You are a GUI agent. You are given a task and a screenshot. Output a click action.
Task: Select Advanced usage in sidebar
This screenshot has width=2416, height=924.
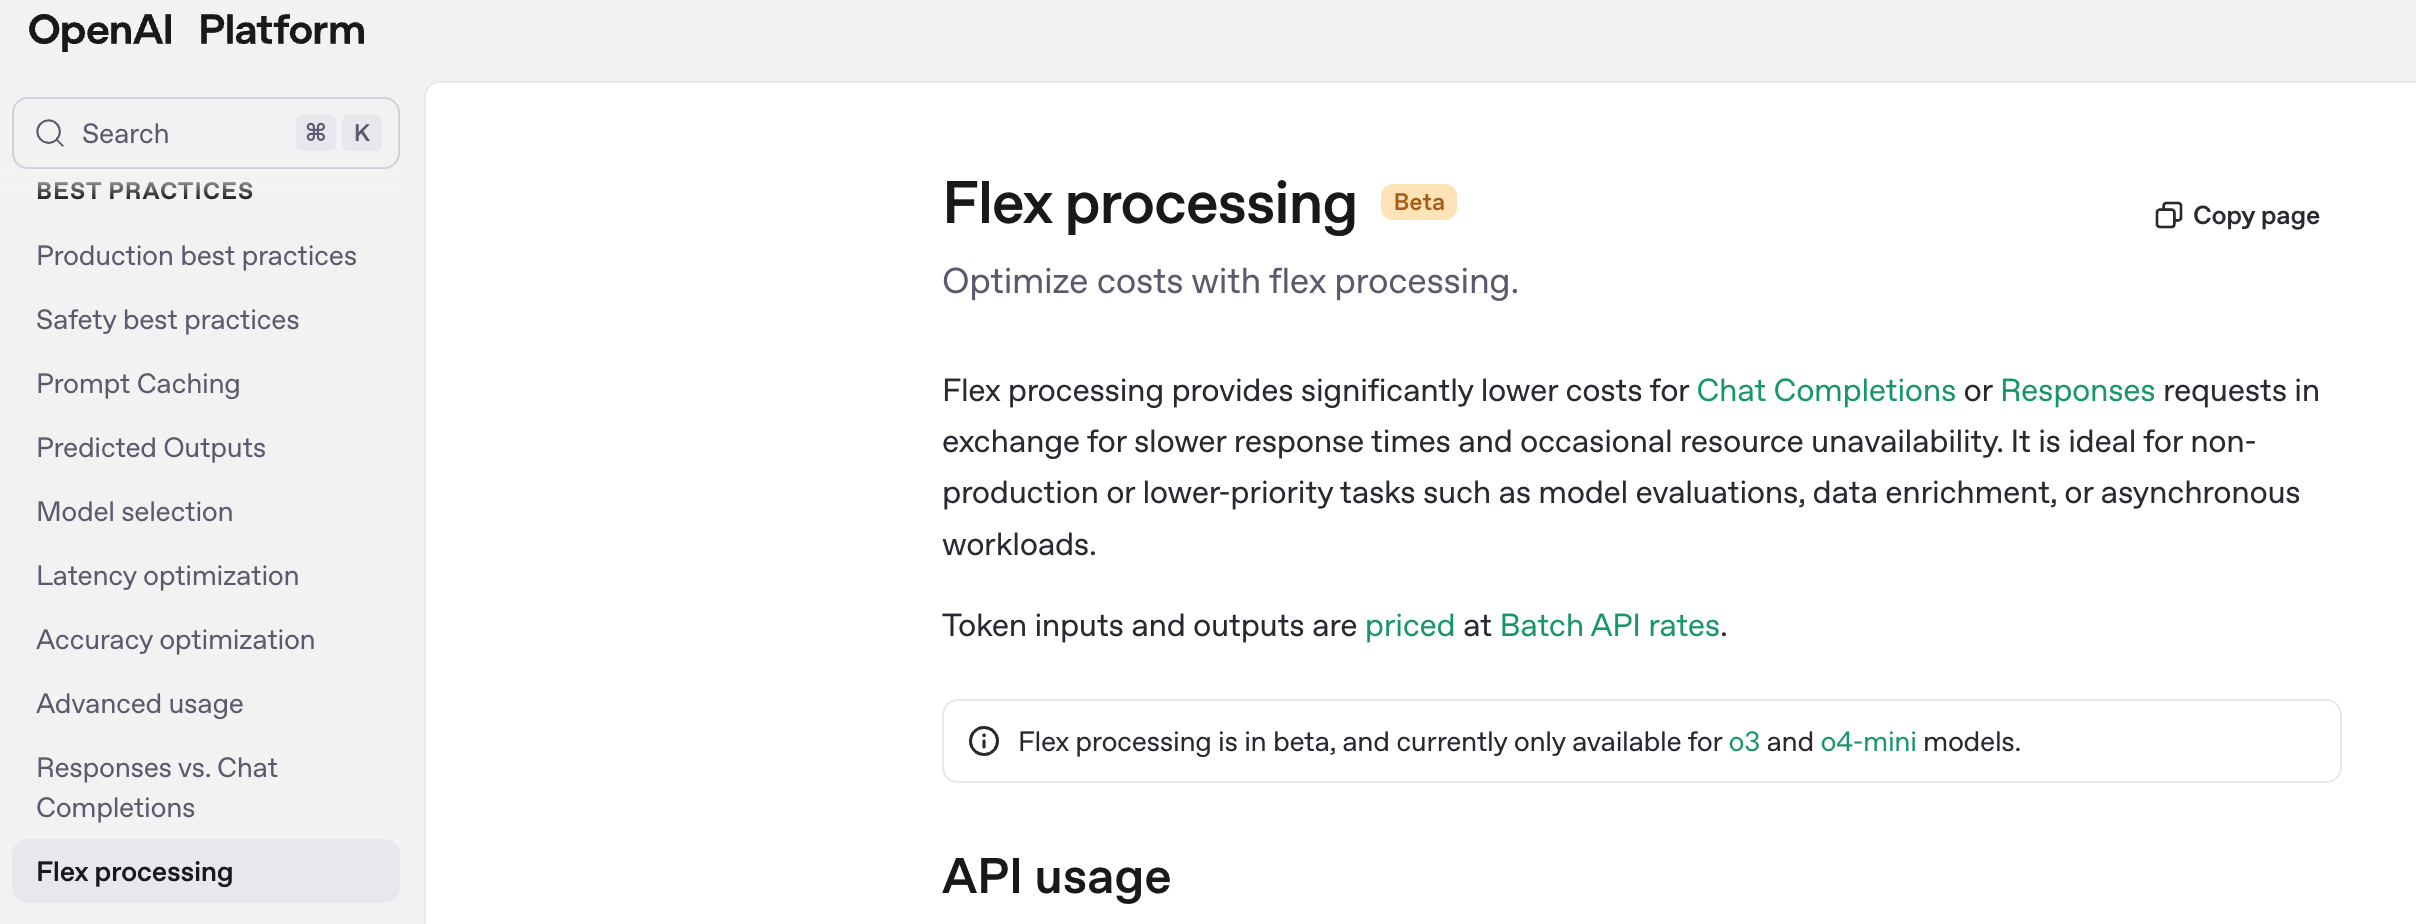point(140,704)
